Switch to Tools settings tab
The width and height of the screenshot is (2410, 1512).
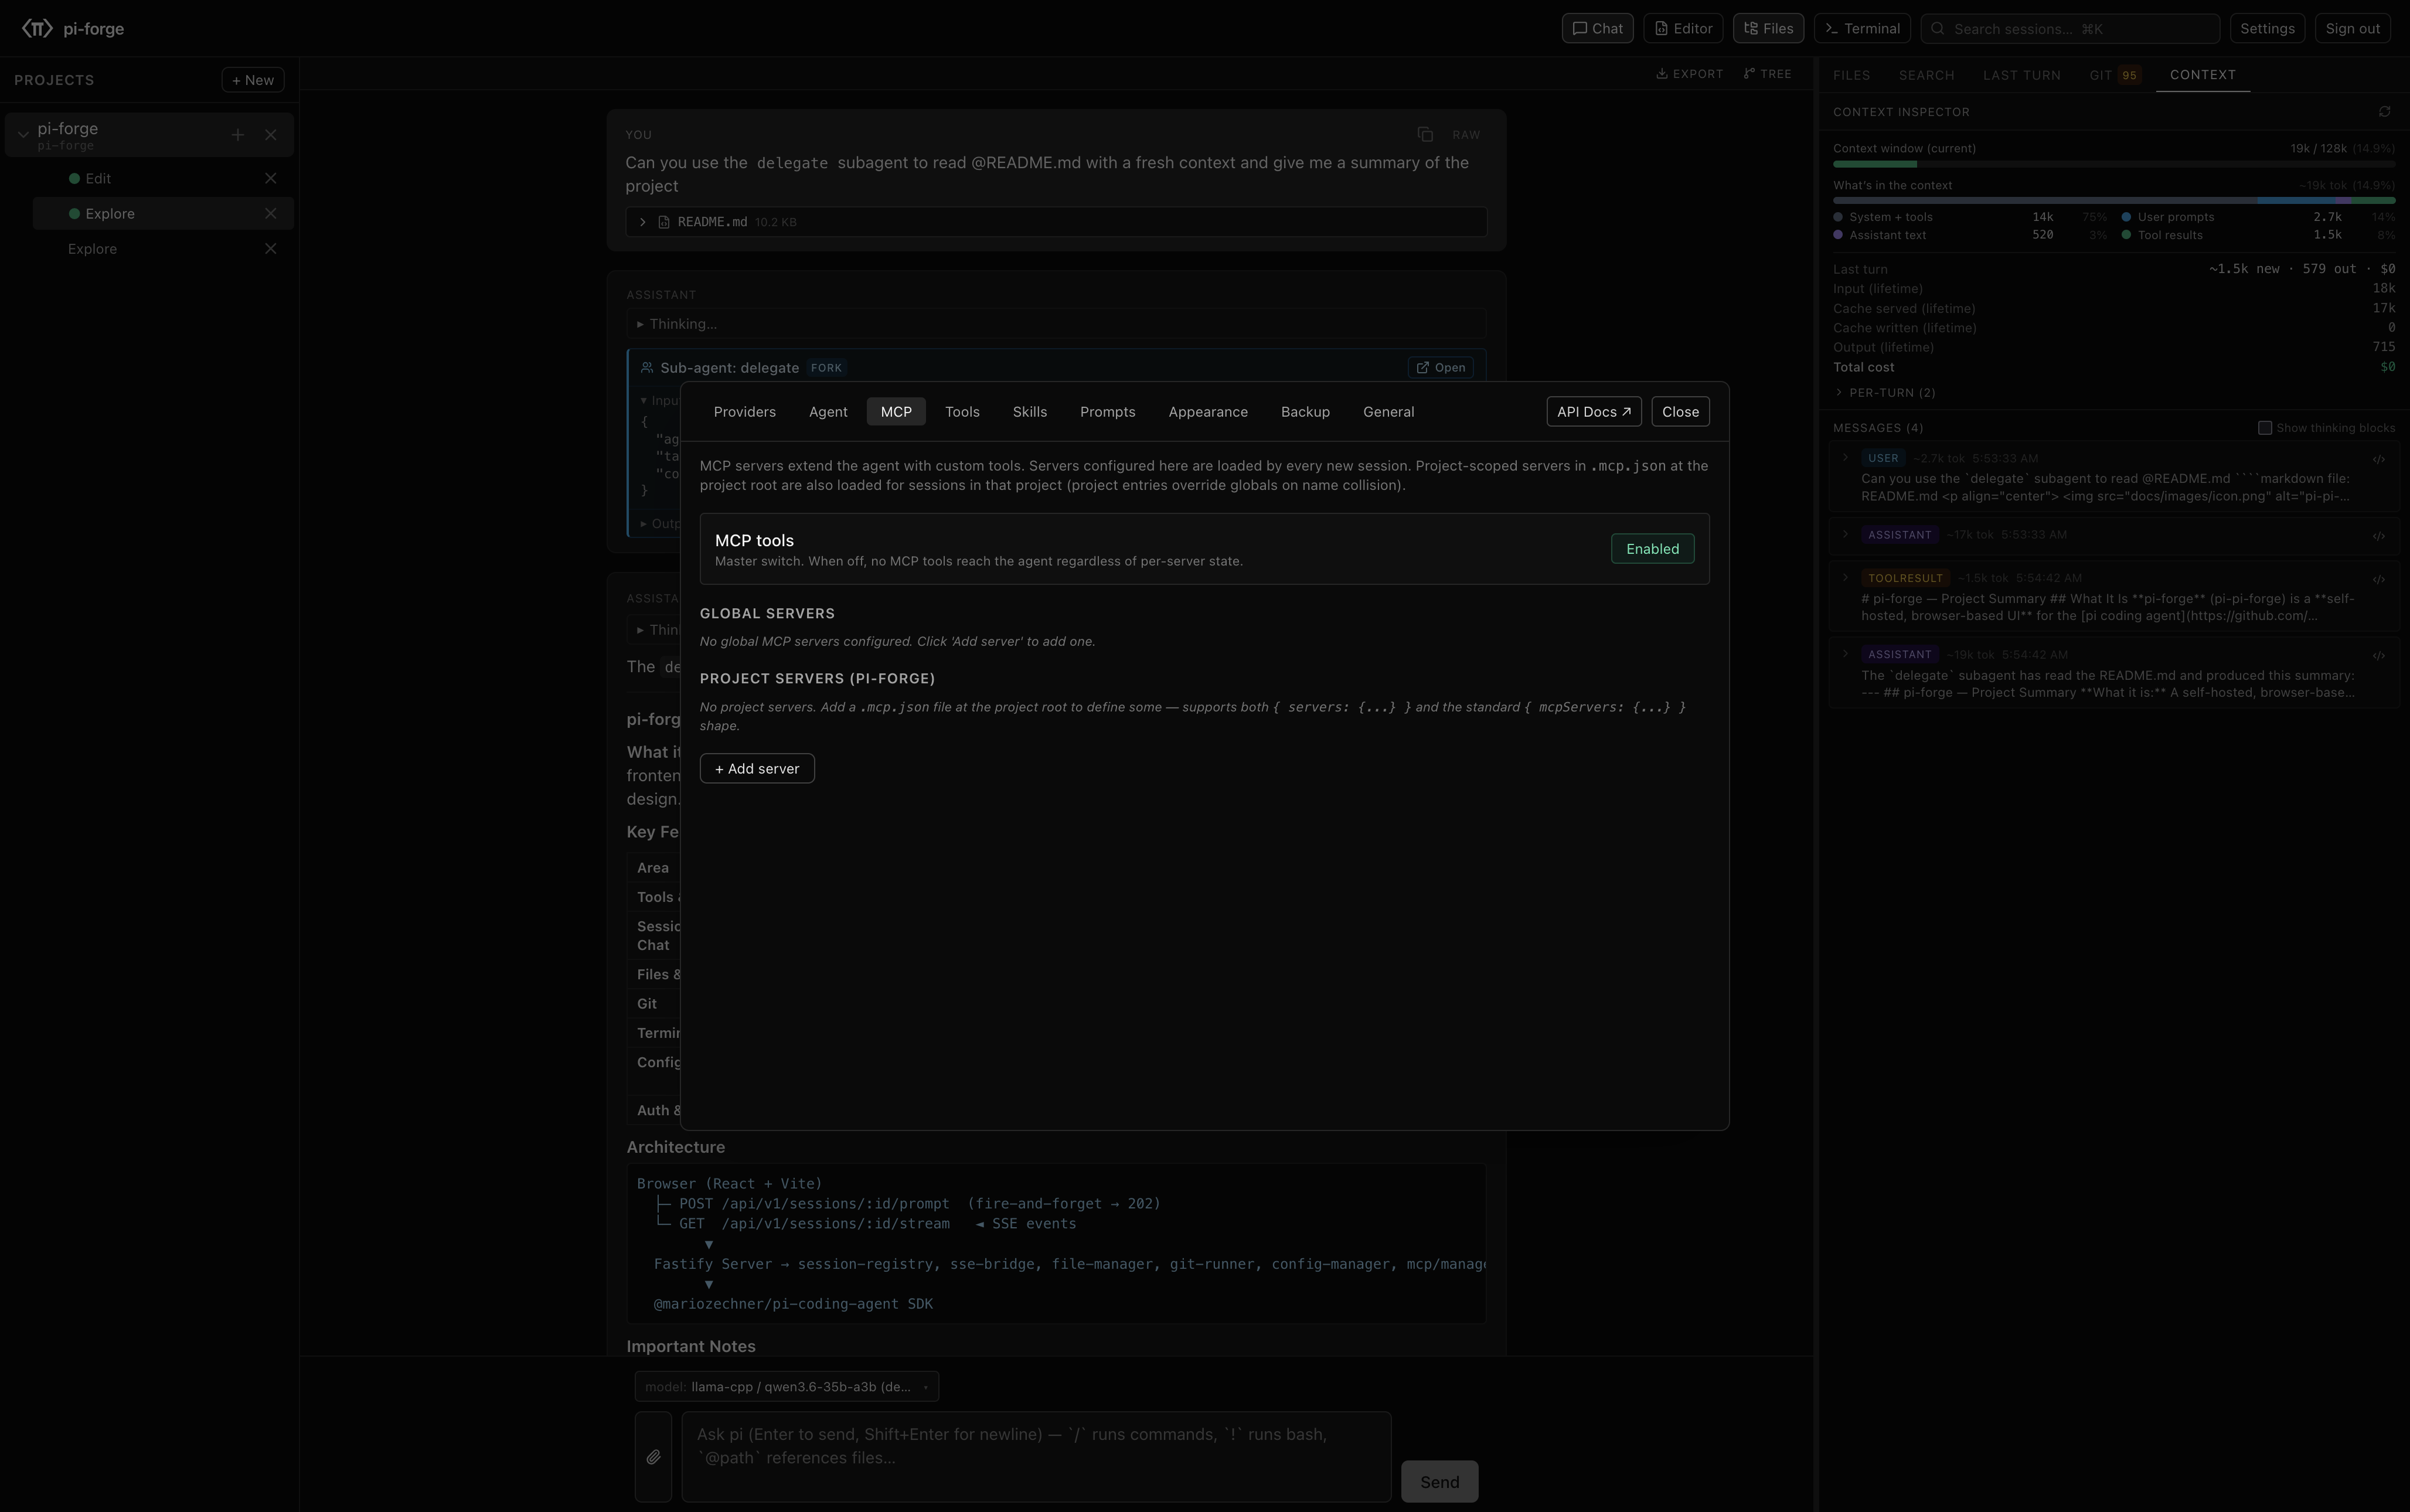(x=962, y=412)
